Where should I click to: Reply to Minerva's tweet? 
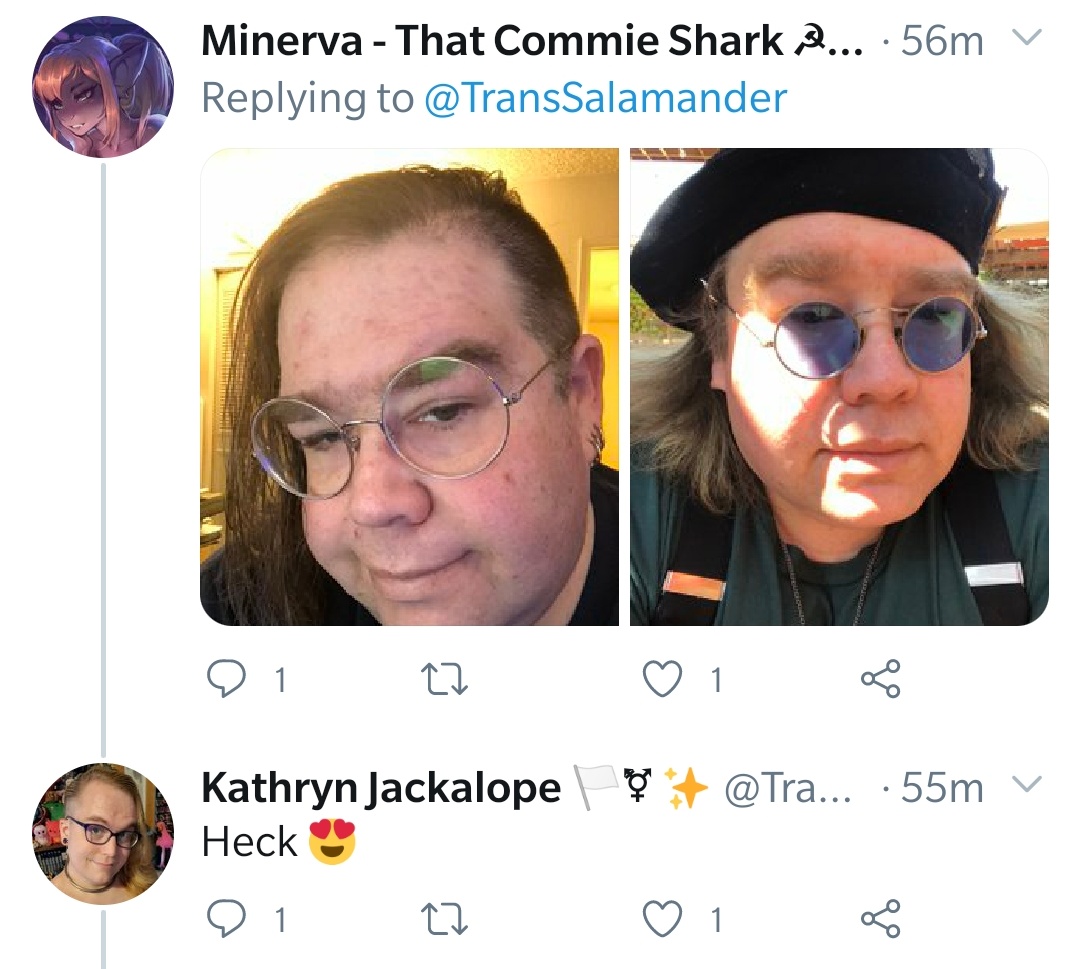tap(227, 679)
